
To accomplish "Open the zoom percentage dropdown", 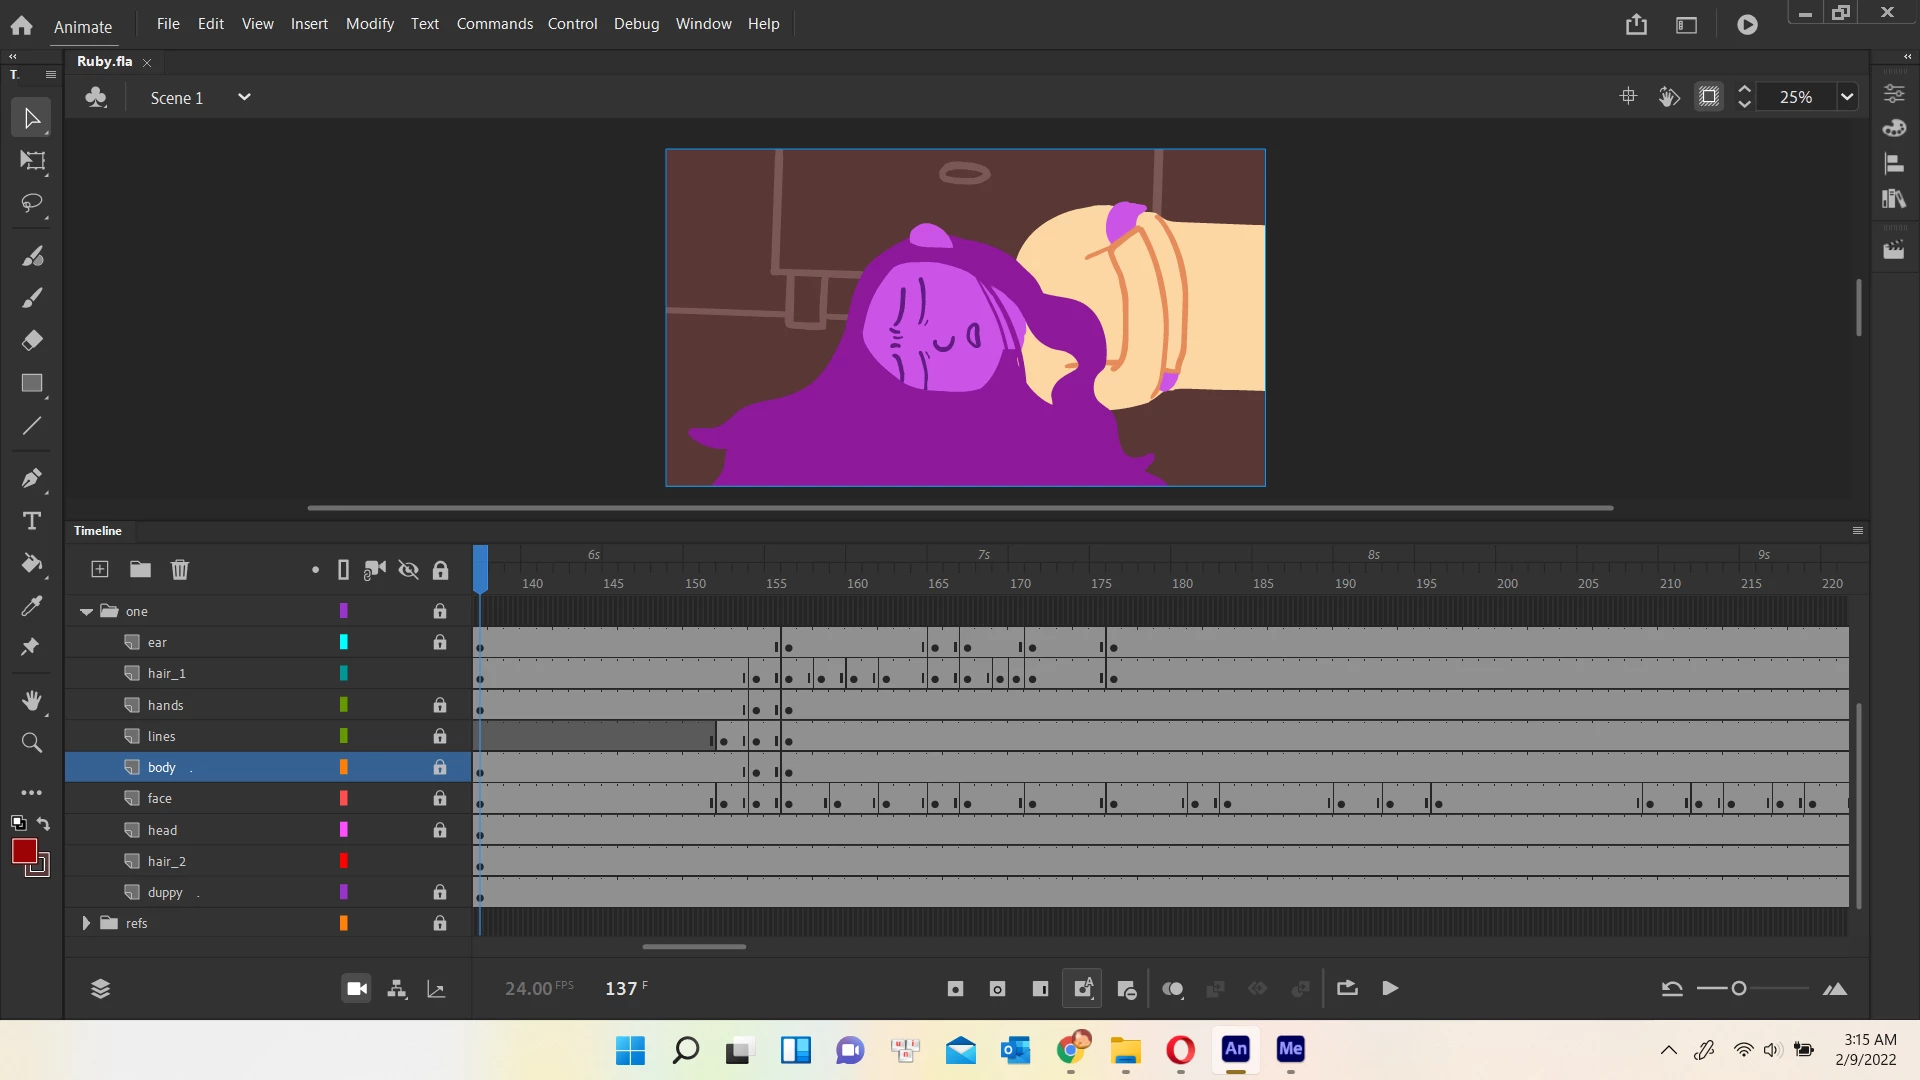I will pos(1847,97).
